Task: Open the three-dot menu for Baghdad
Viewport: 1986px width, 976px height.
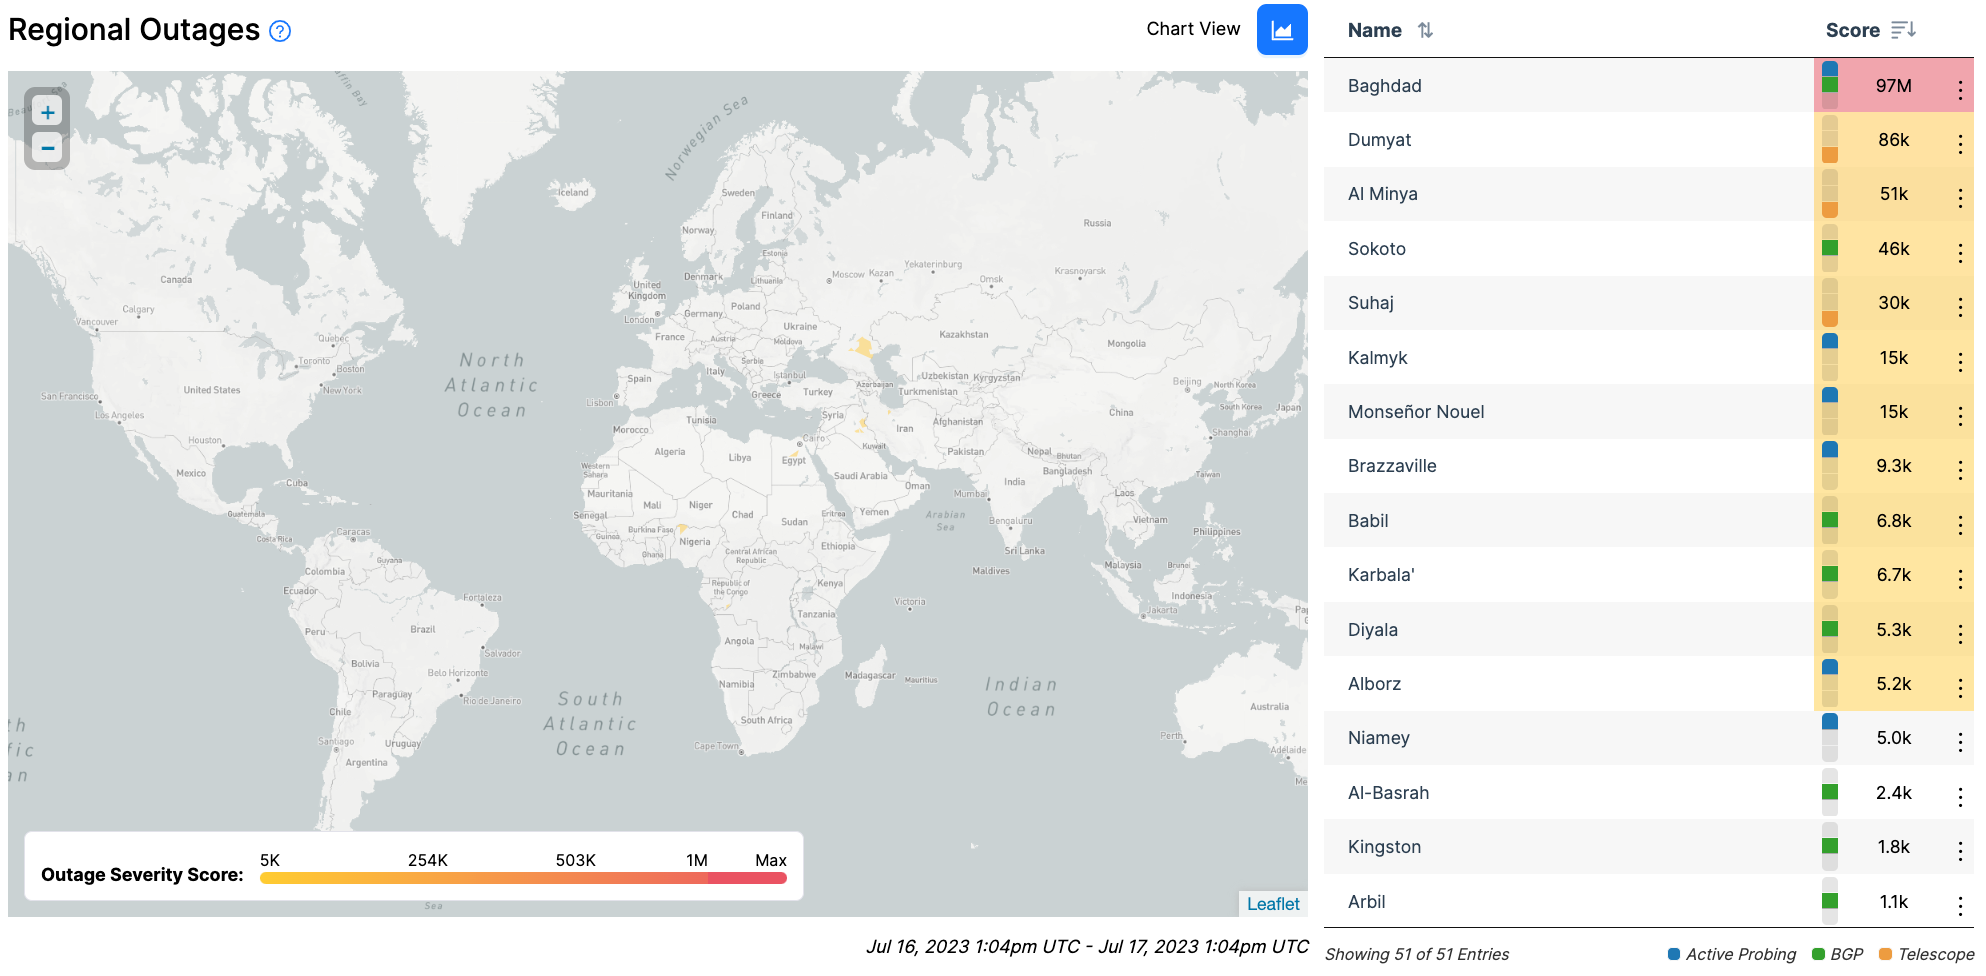Action: point(1959,90)
